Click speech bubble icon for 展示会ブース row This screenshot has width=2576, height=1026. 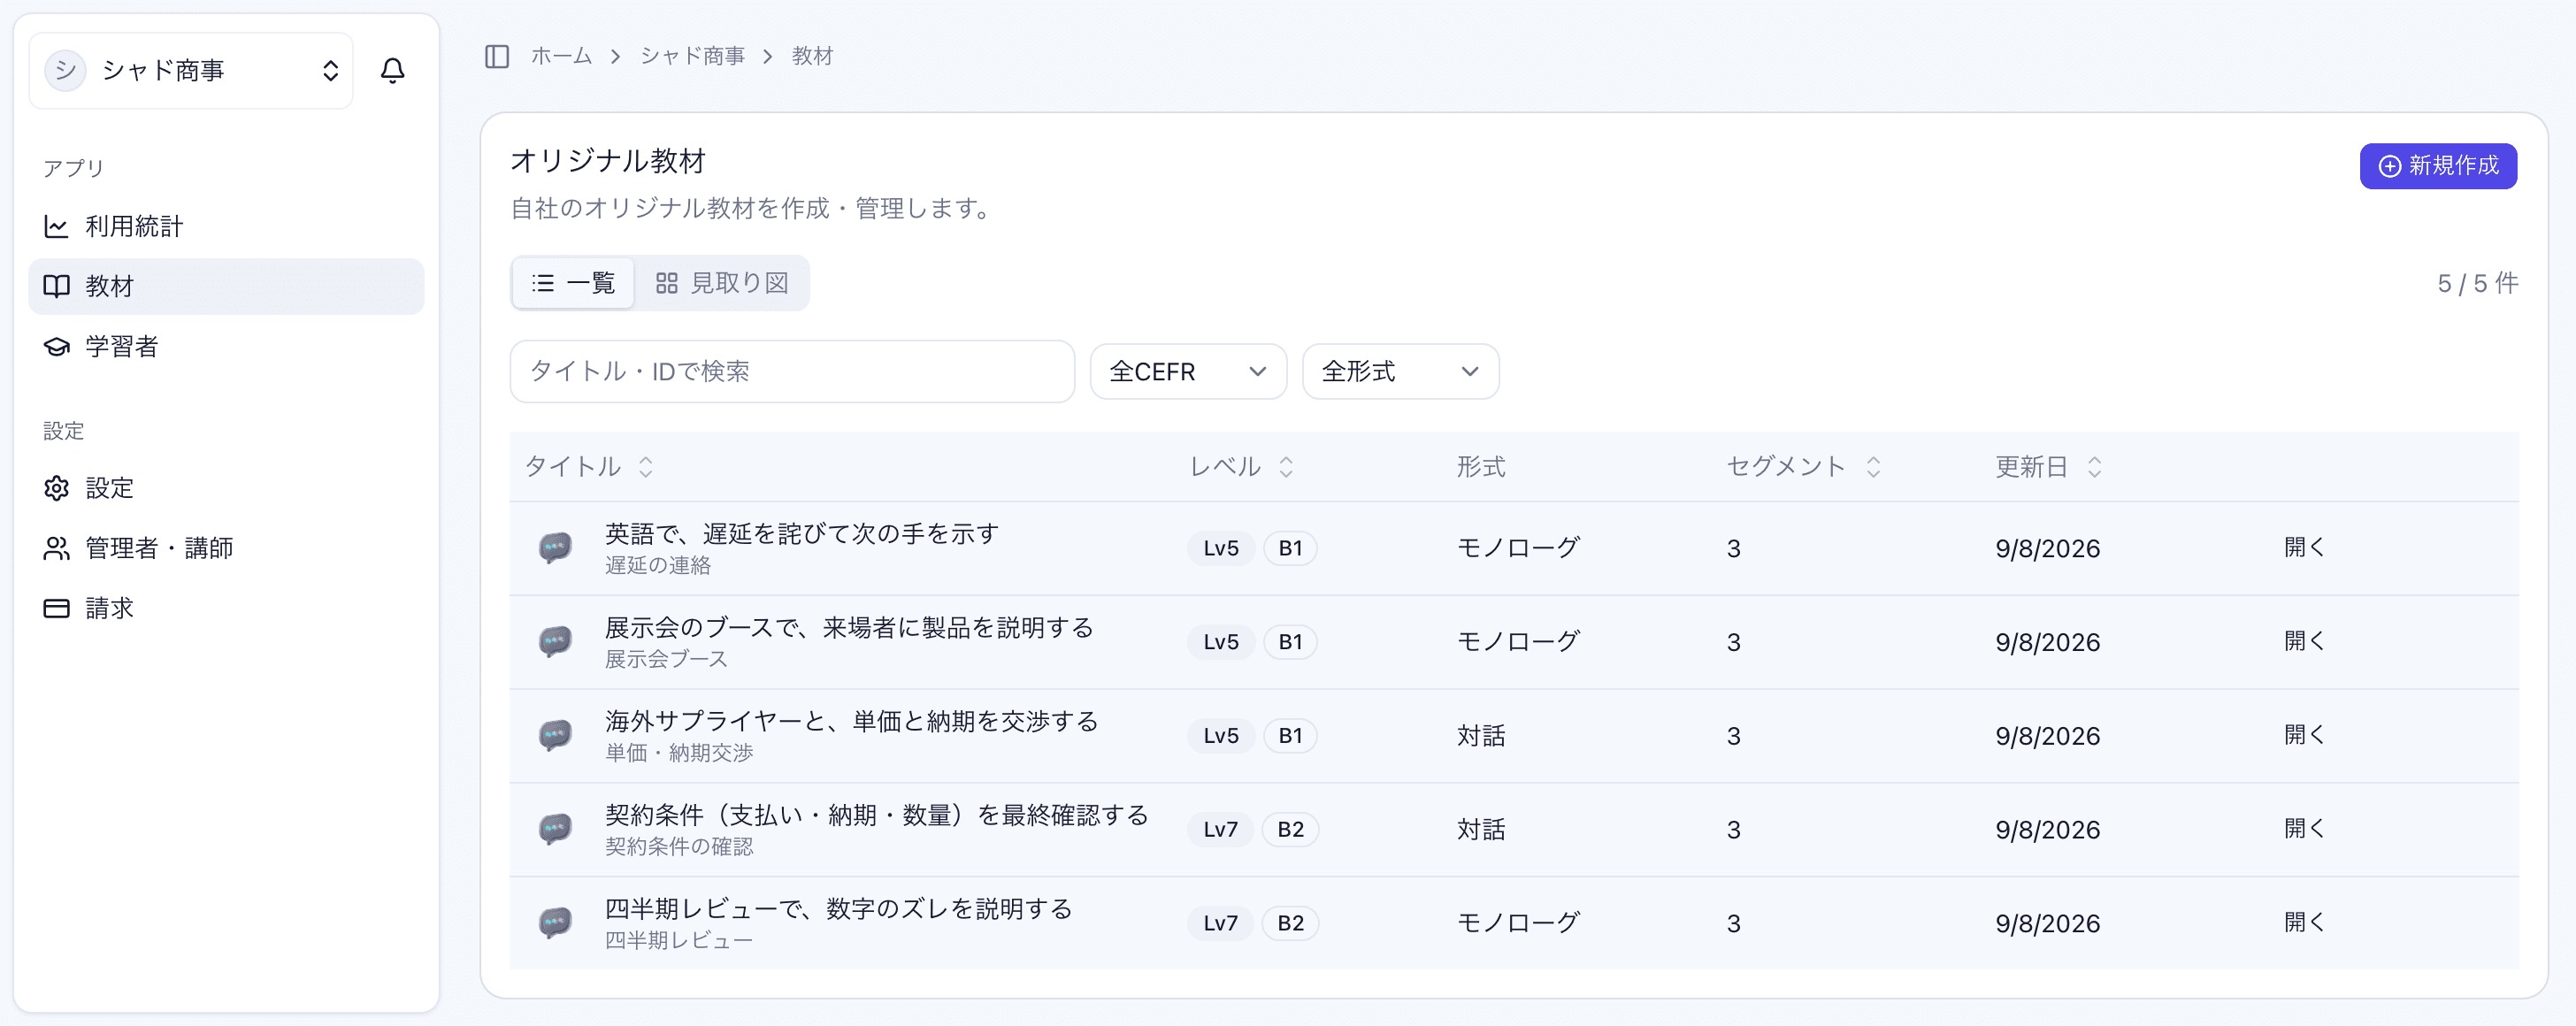(555, 641)
